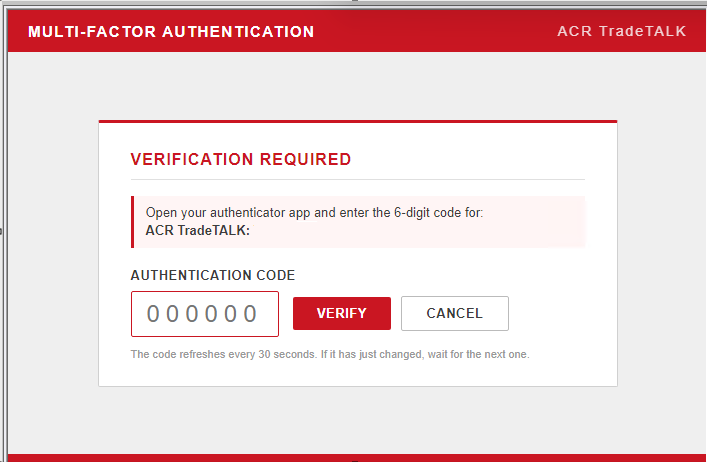Click the divider line under VERIFICATION REQUIRED
Viewport: 707px width, 462px height.
click(358, 179)
